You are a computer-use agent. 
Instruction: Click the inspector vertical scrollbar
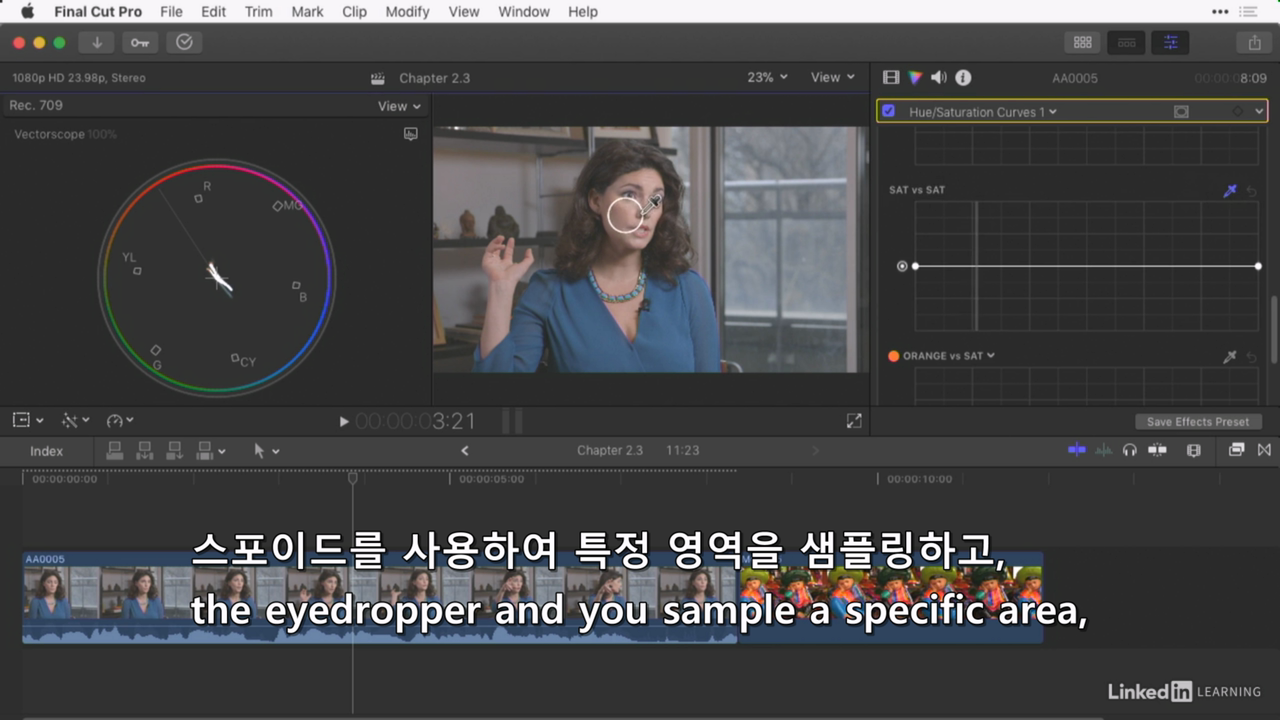click(1273, 329)
